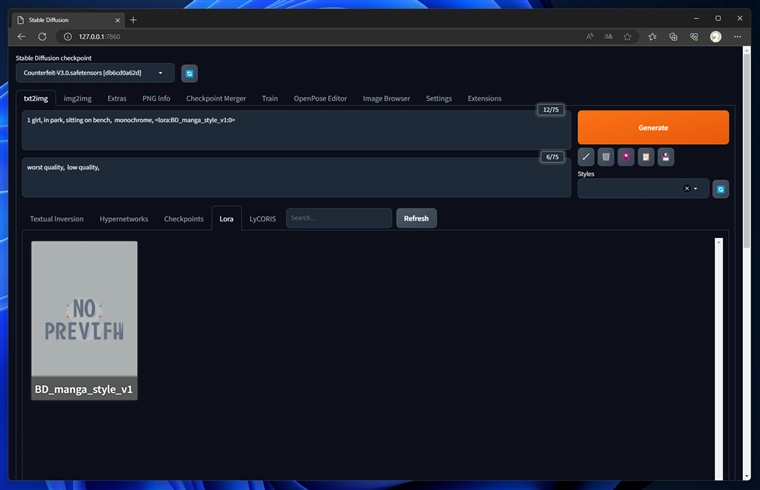Open browser essentials heart icon
This screenshot has width=760, height=490.
694,36
